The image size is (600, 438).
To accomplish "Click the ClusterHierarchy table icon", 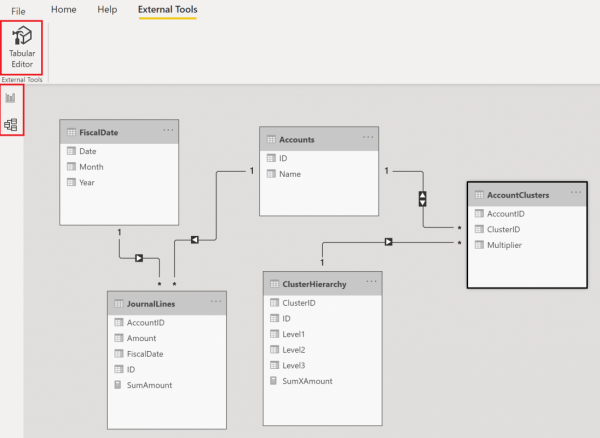I will click(274, 284).
